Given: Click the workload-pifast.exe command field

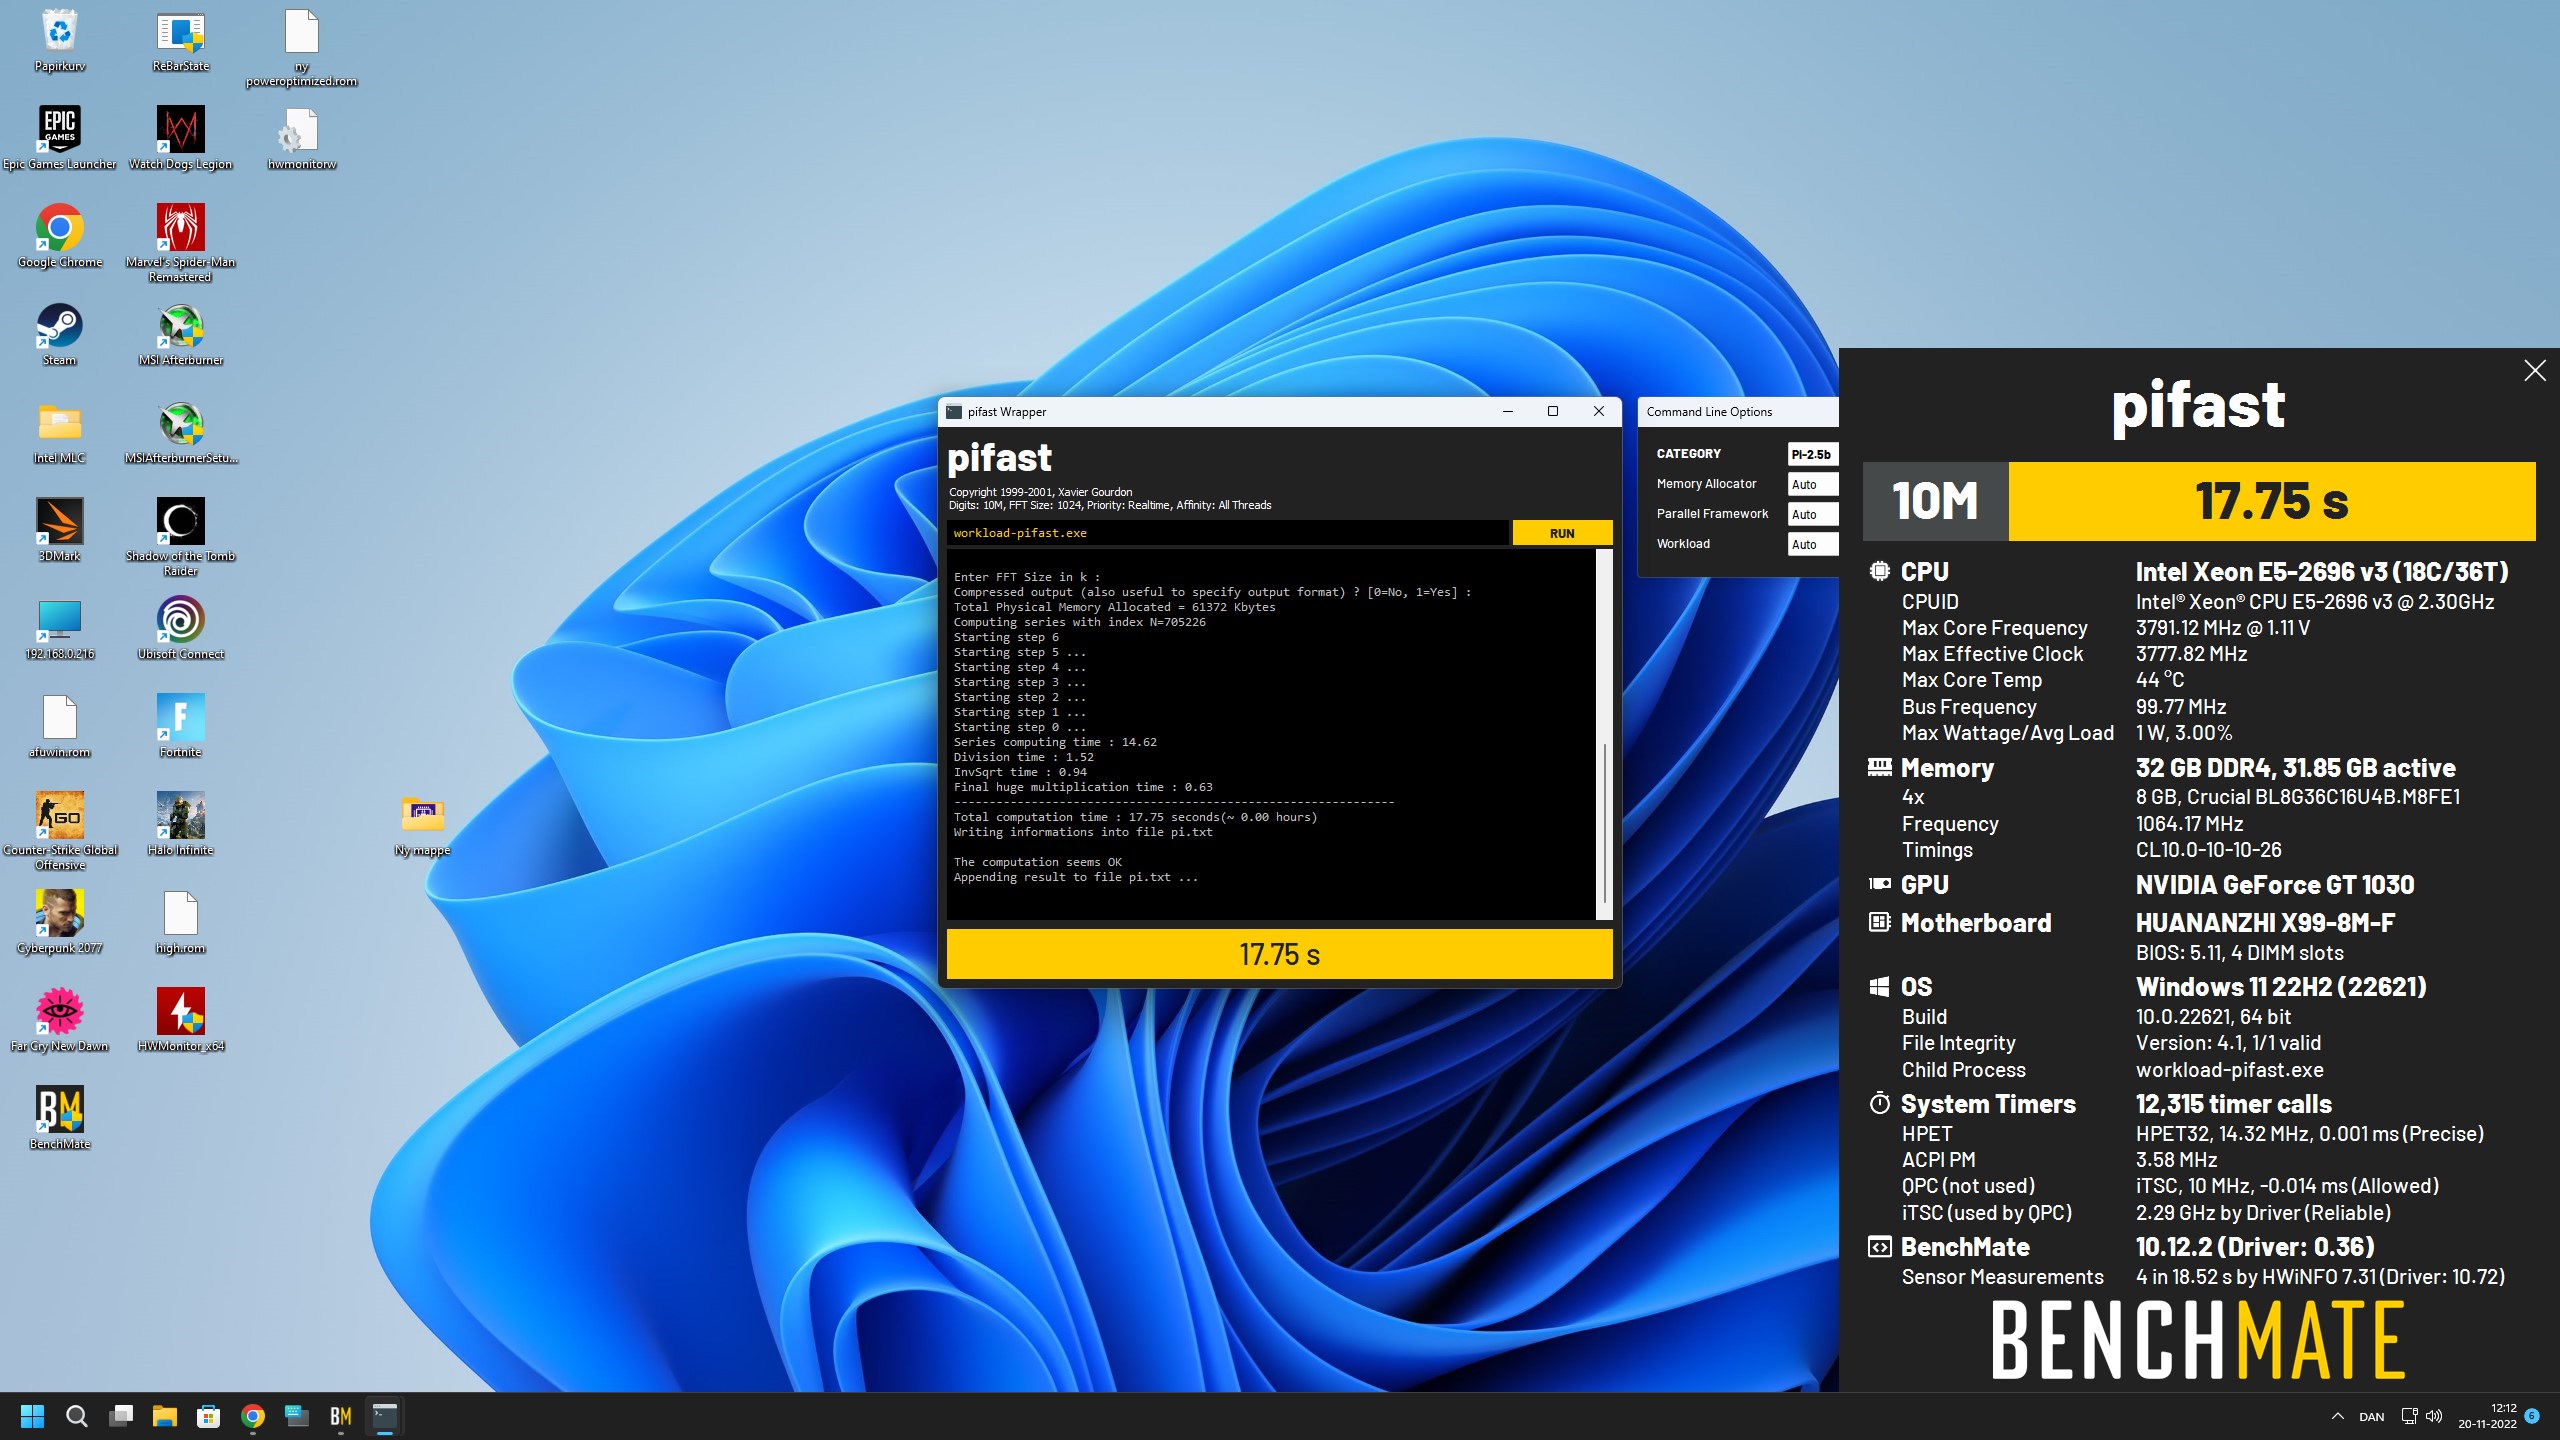Looking at the screenshot, I should [x=1228, y=533].
